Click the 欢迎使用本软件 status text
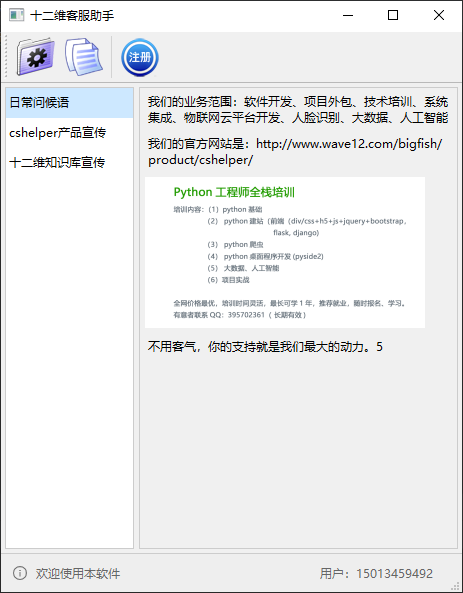Image resolution: width=463 pixels, height=593 pixels. [x=78, y=573]
